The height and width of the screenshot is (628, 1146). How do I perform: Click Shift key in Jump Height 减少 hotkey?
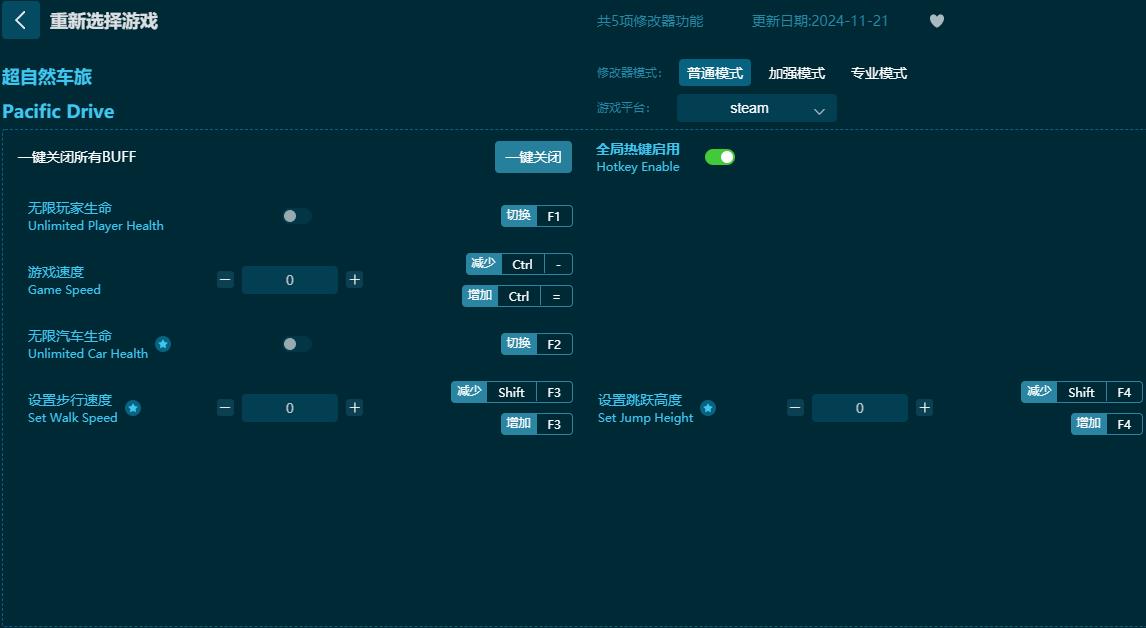(1082, 393)
